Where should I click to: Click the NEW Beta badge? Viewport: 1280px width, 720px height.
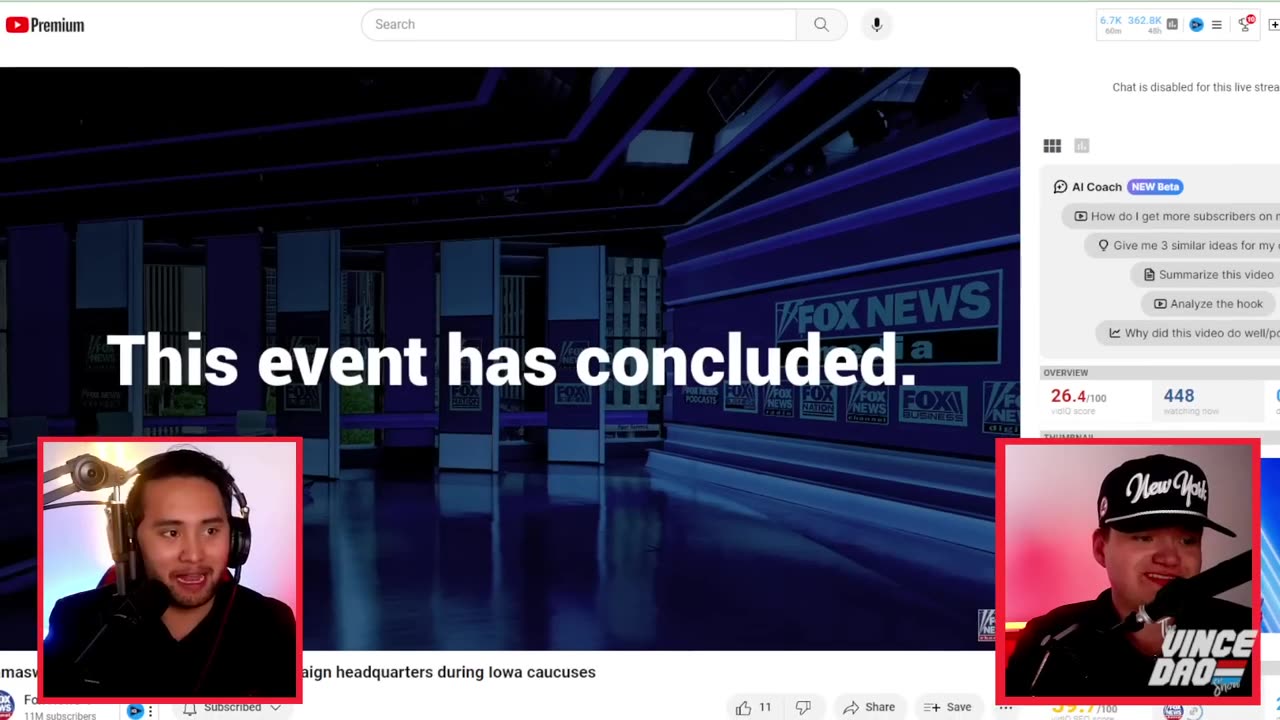click(1155, 187)
